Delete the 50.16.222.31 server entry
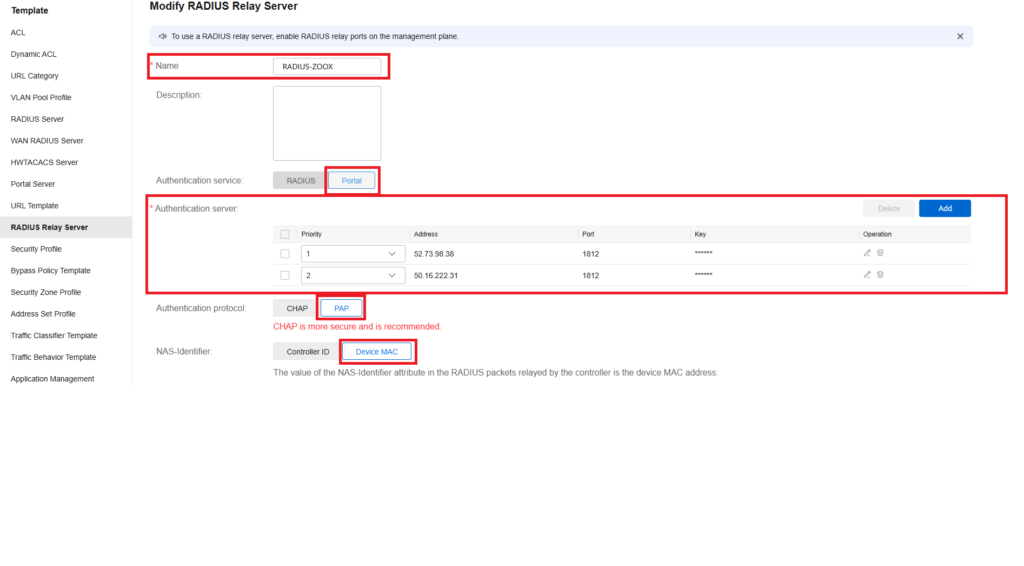This screenshot has width=1024, height=566. (880, 275)
